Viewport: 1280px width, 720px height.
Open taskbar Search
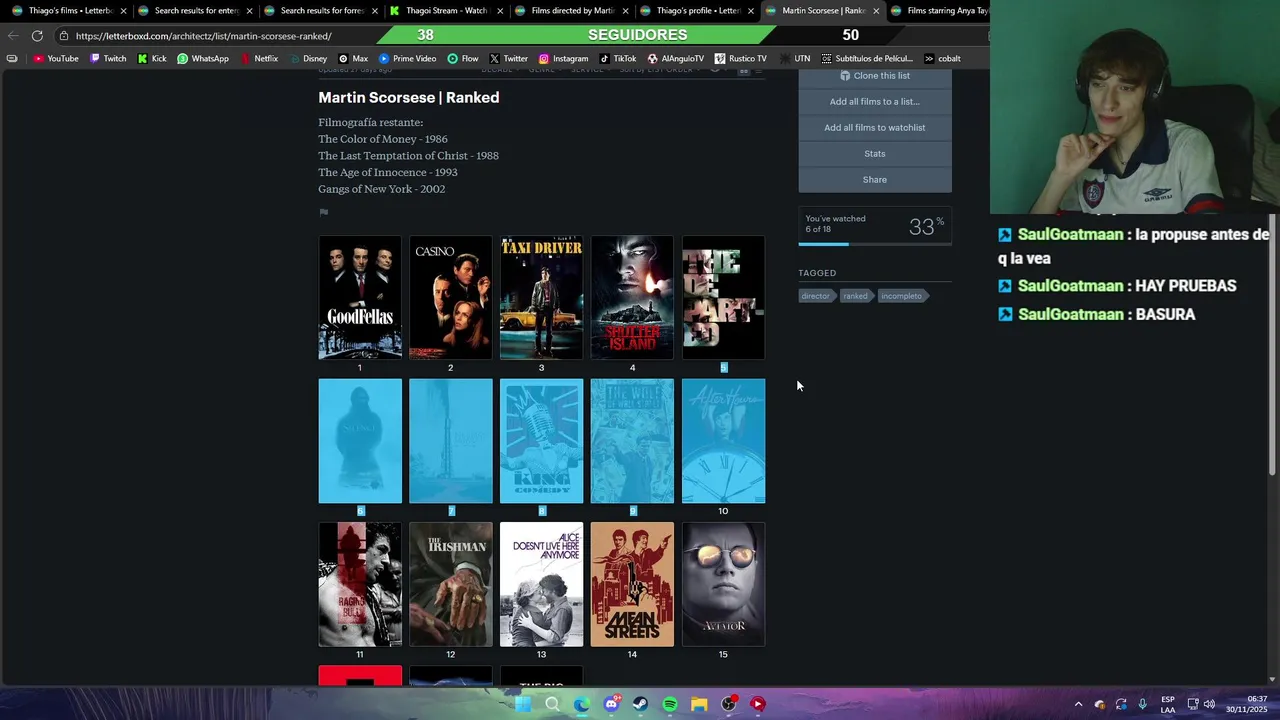pyautogui.click(x=552, y=704)
